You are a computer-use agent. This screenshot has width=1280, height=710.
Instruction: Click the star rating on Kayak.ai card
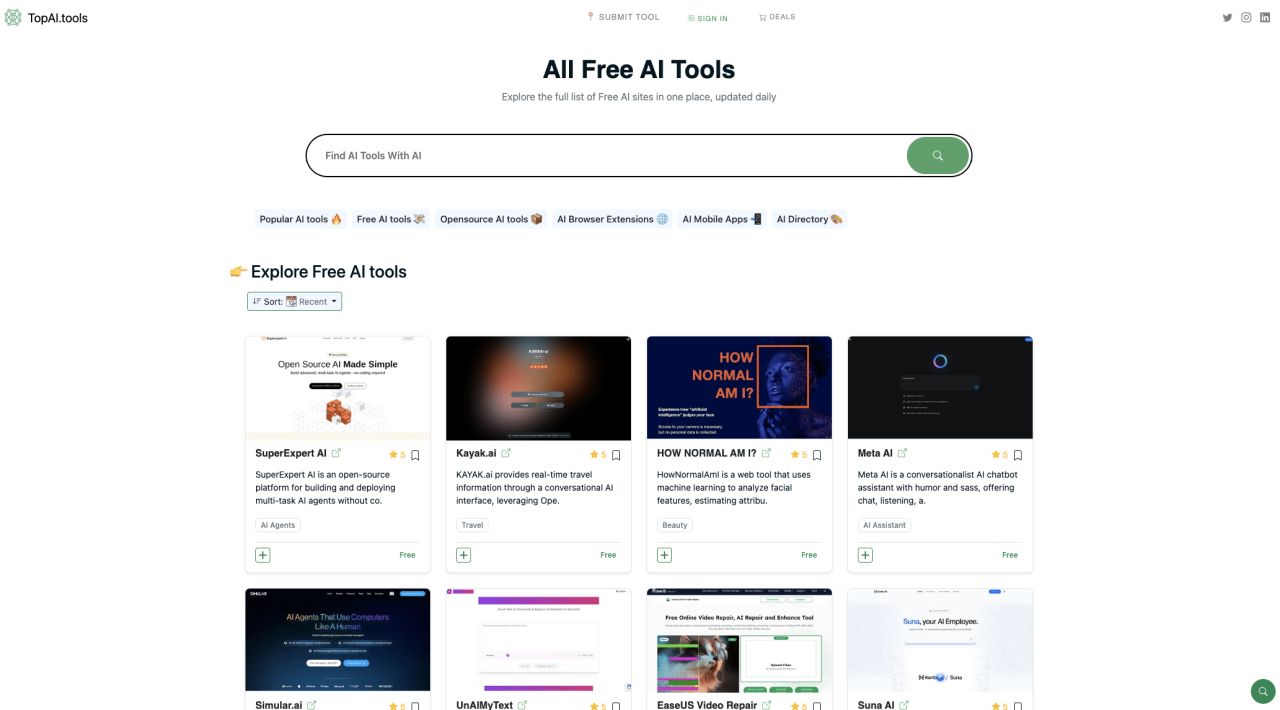[598, 455]
